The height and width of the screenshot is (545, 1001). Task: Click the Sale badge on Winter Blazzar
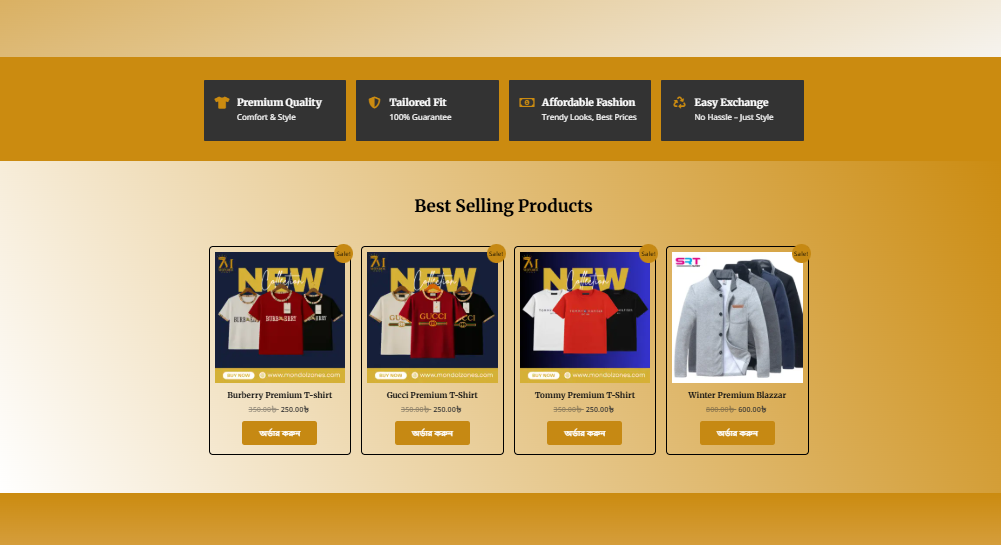[x=801, y=253]
